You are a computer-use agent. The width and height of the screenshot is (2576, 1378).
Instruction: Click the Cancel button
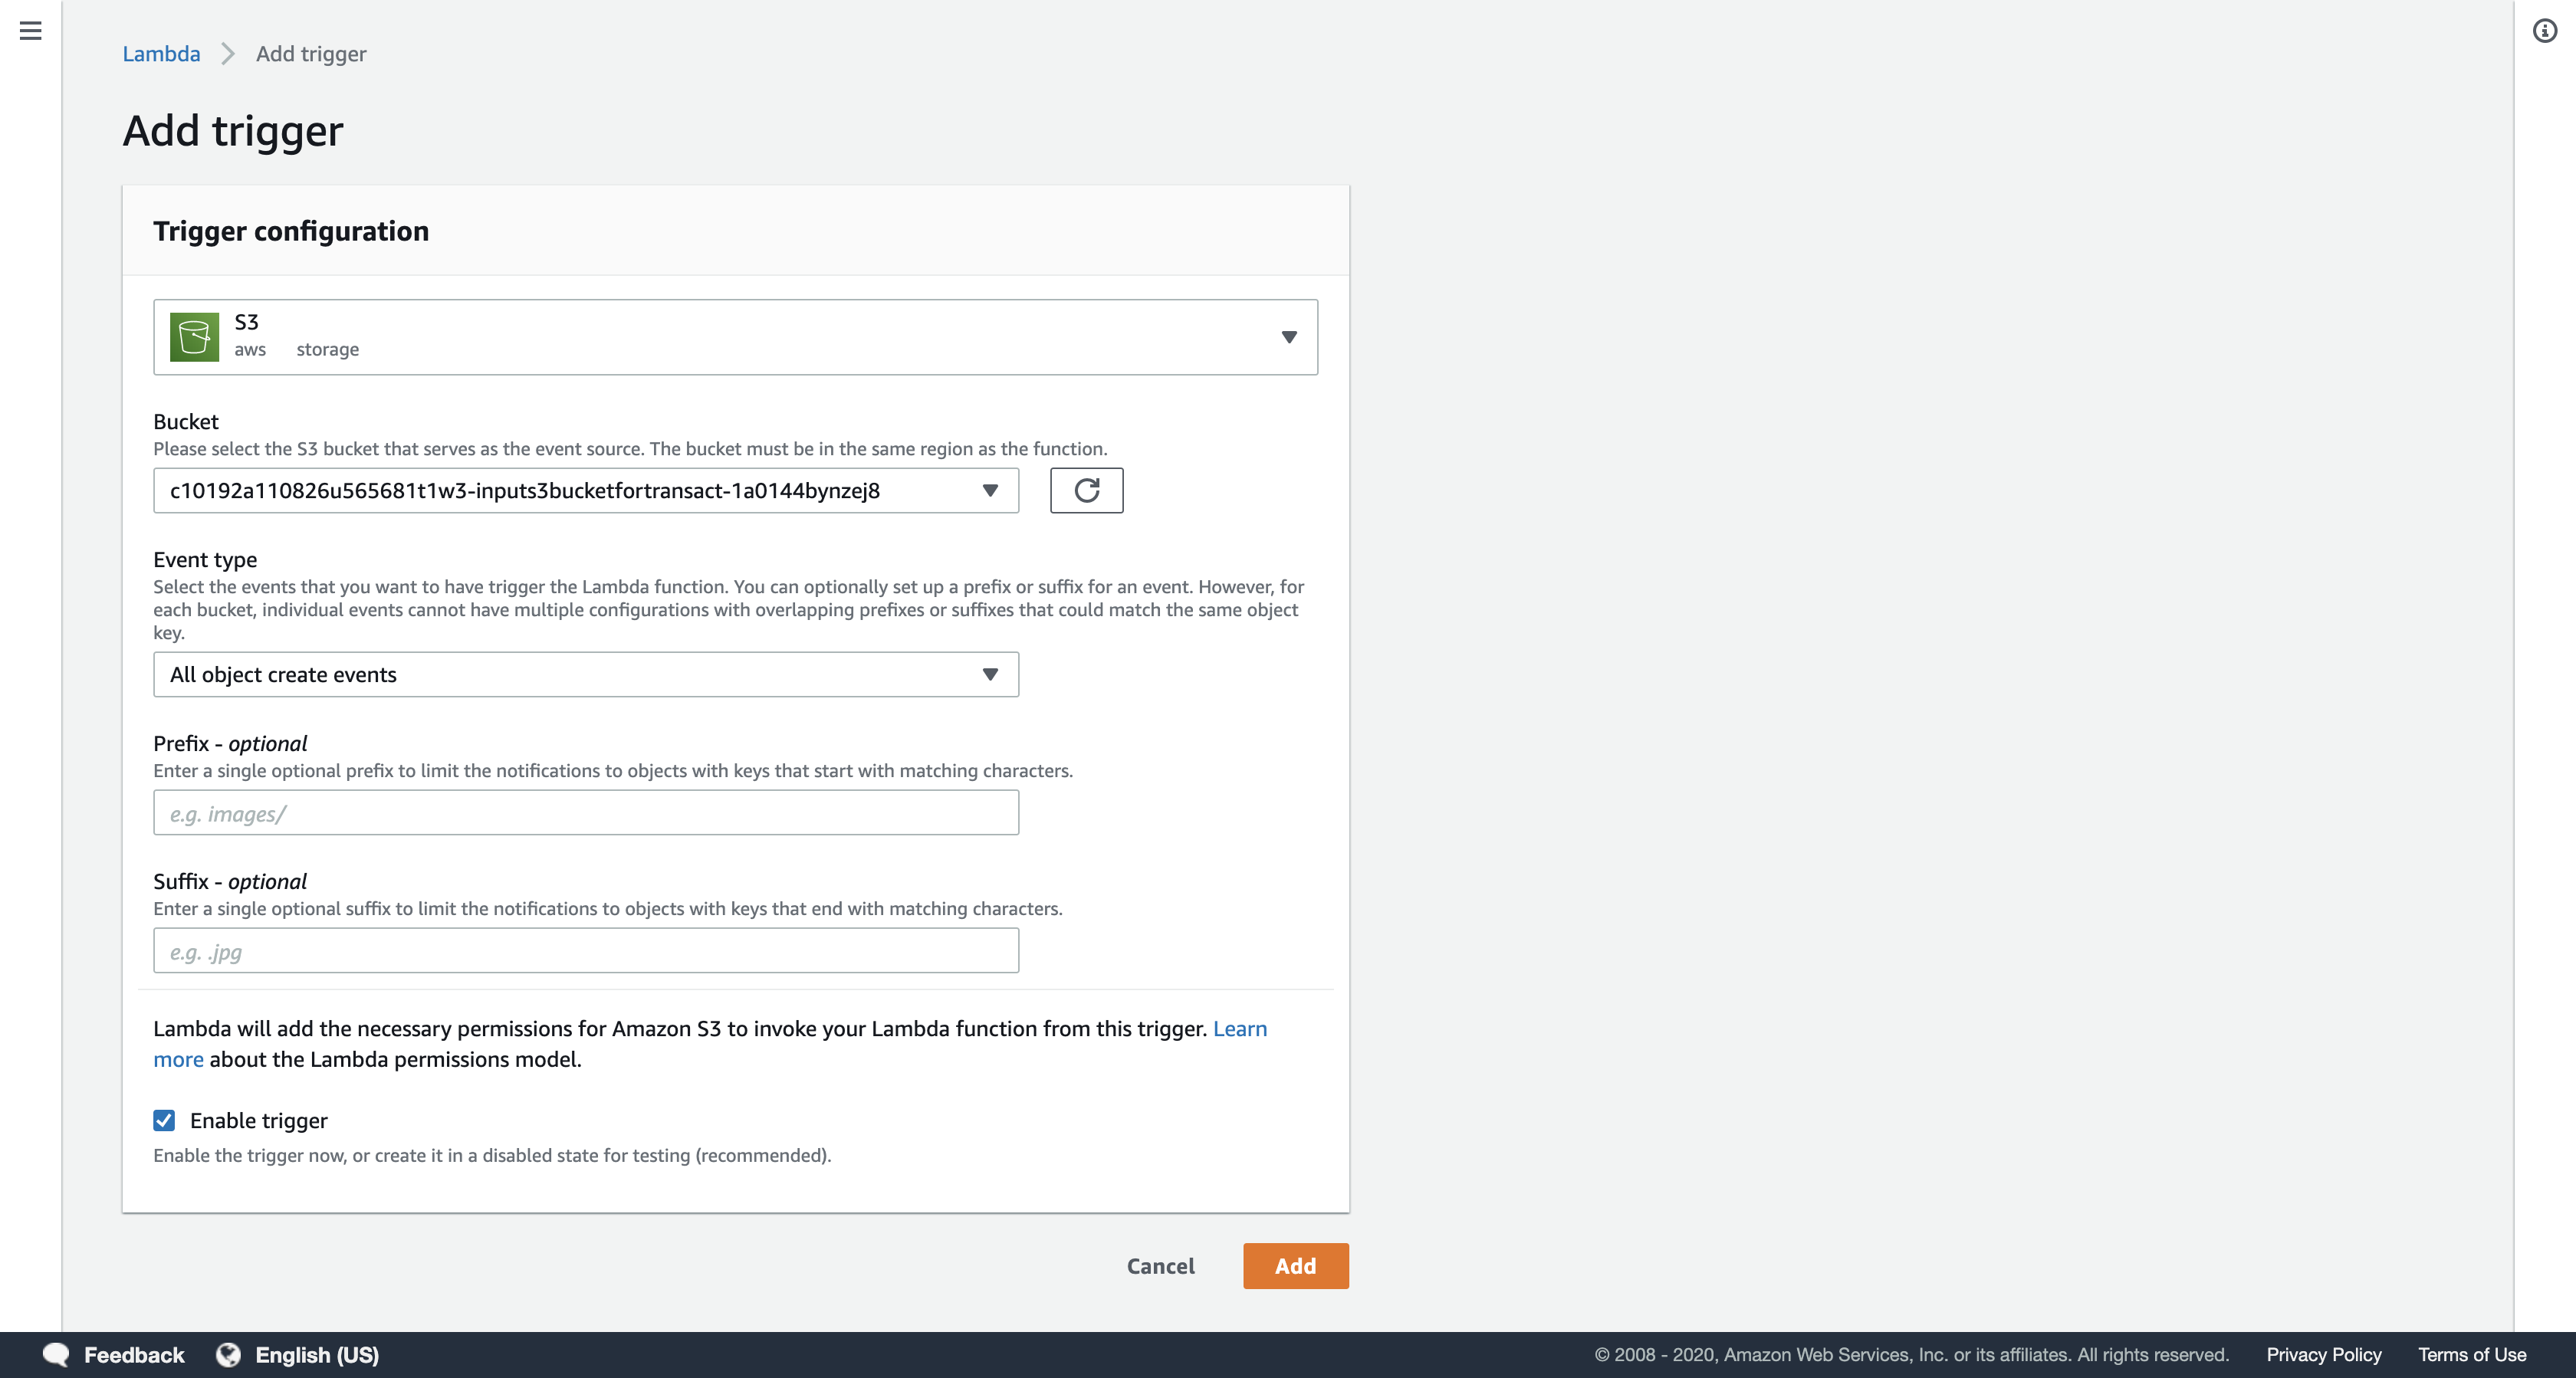[1160, 1265]
